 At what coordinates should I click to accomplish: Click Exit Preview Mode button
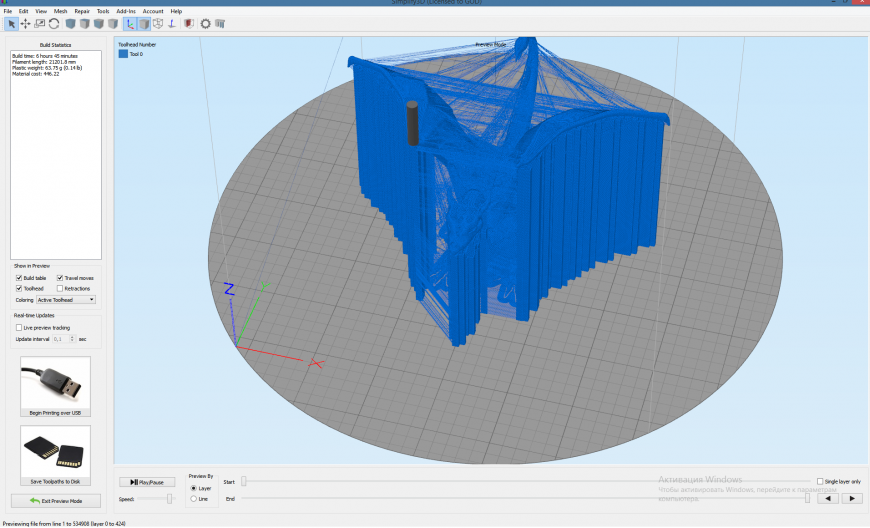[56, 500]
